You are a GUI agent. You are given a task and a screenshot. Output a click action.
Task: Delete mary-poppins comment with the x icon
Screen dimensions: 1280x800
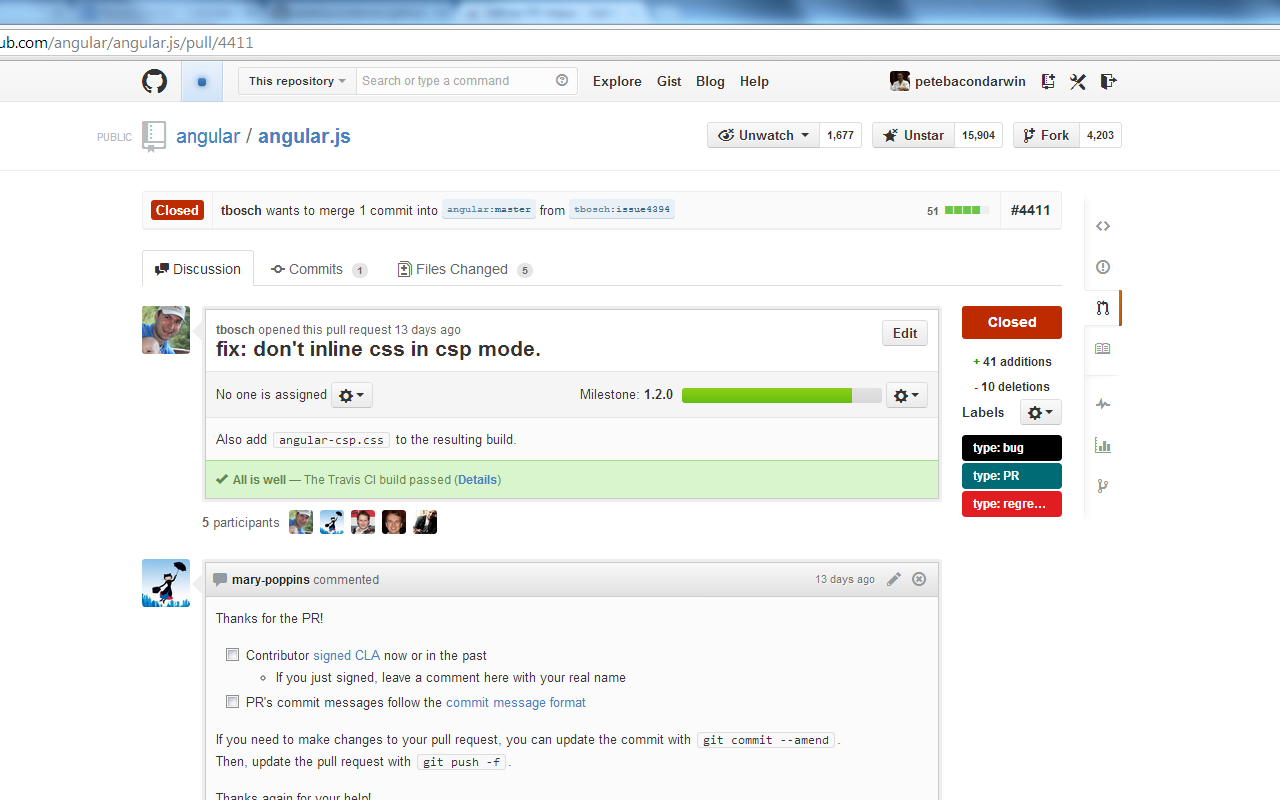point(919,579)
